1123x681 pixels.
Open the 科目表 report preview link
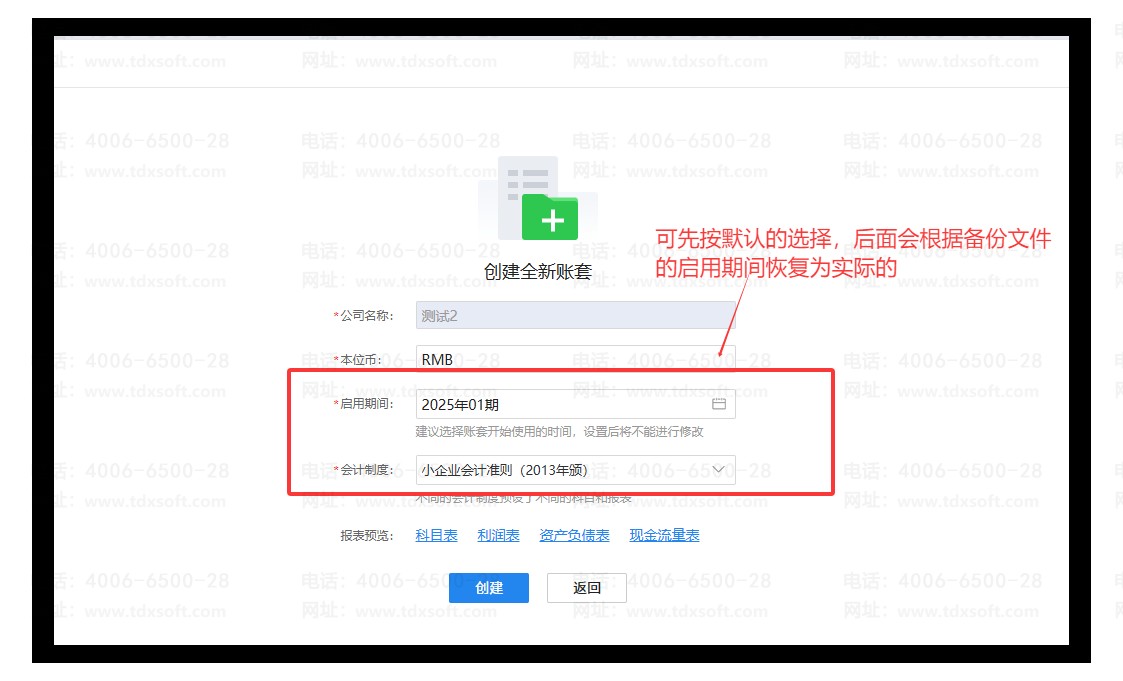436,535
